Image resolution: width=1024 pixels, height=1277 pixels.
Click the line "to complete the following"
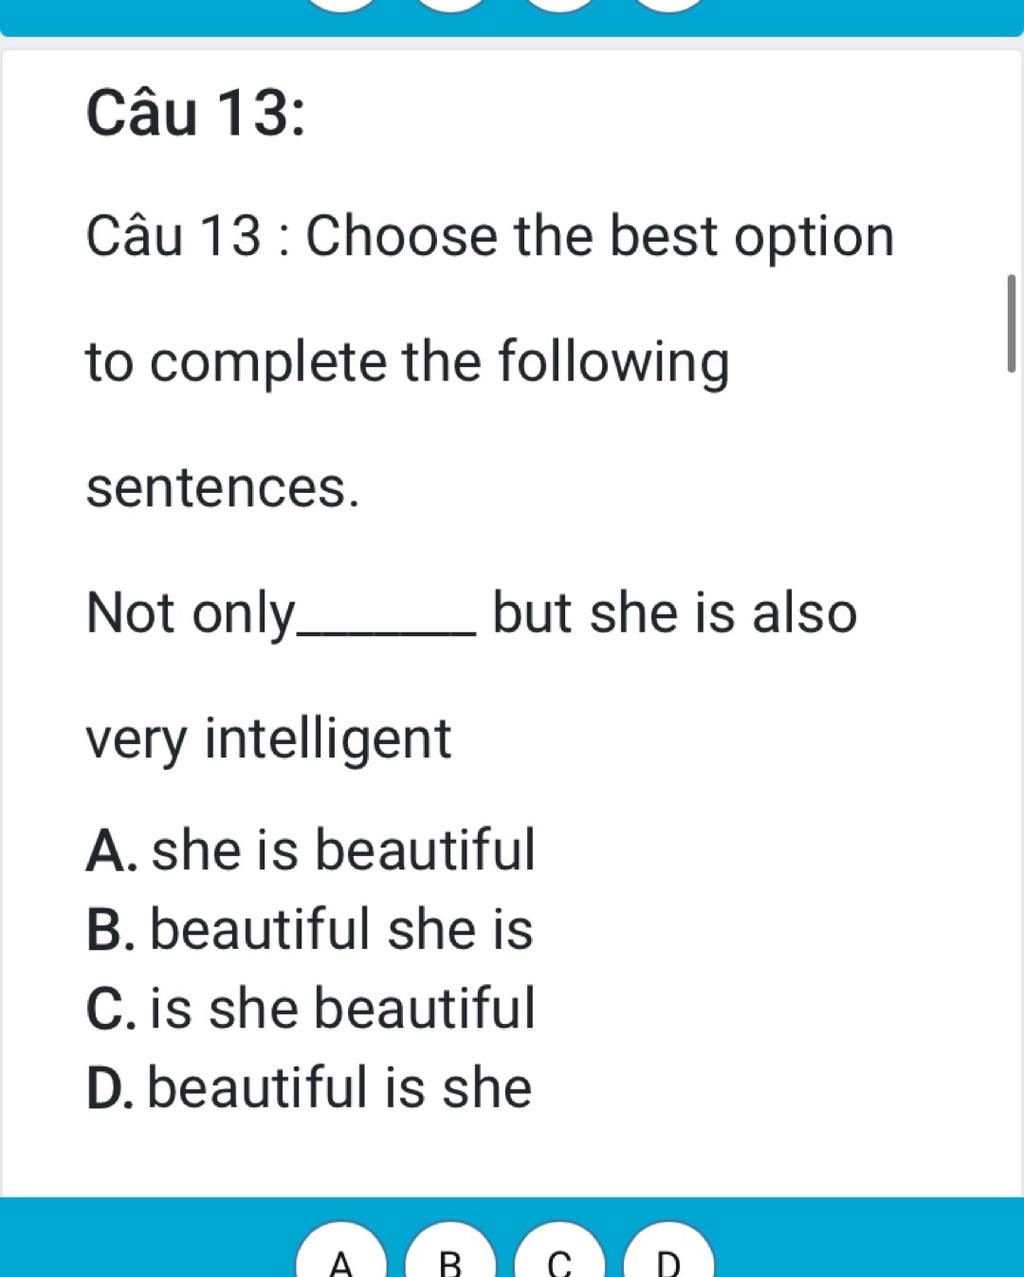[x=408, y=362]
